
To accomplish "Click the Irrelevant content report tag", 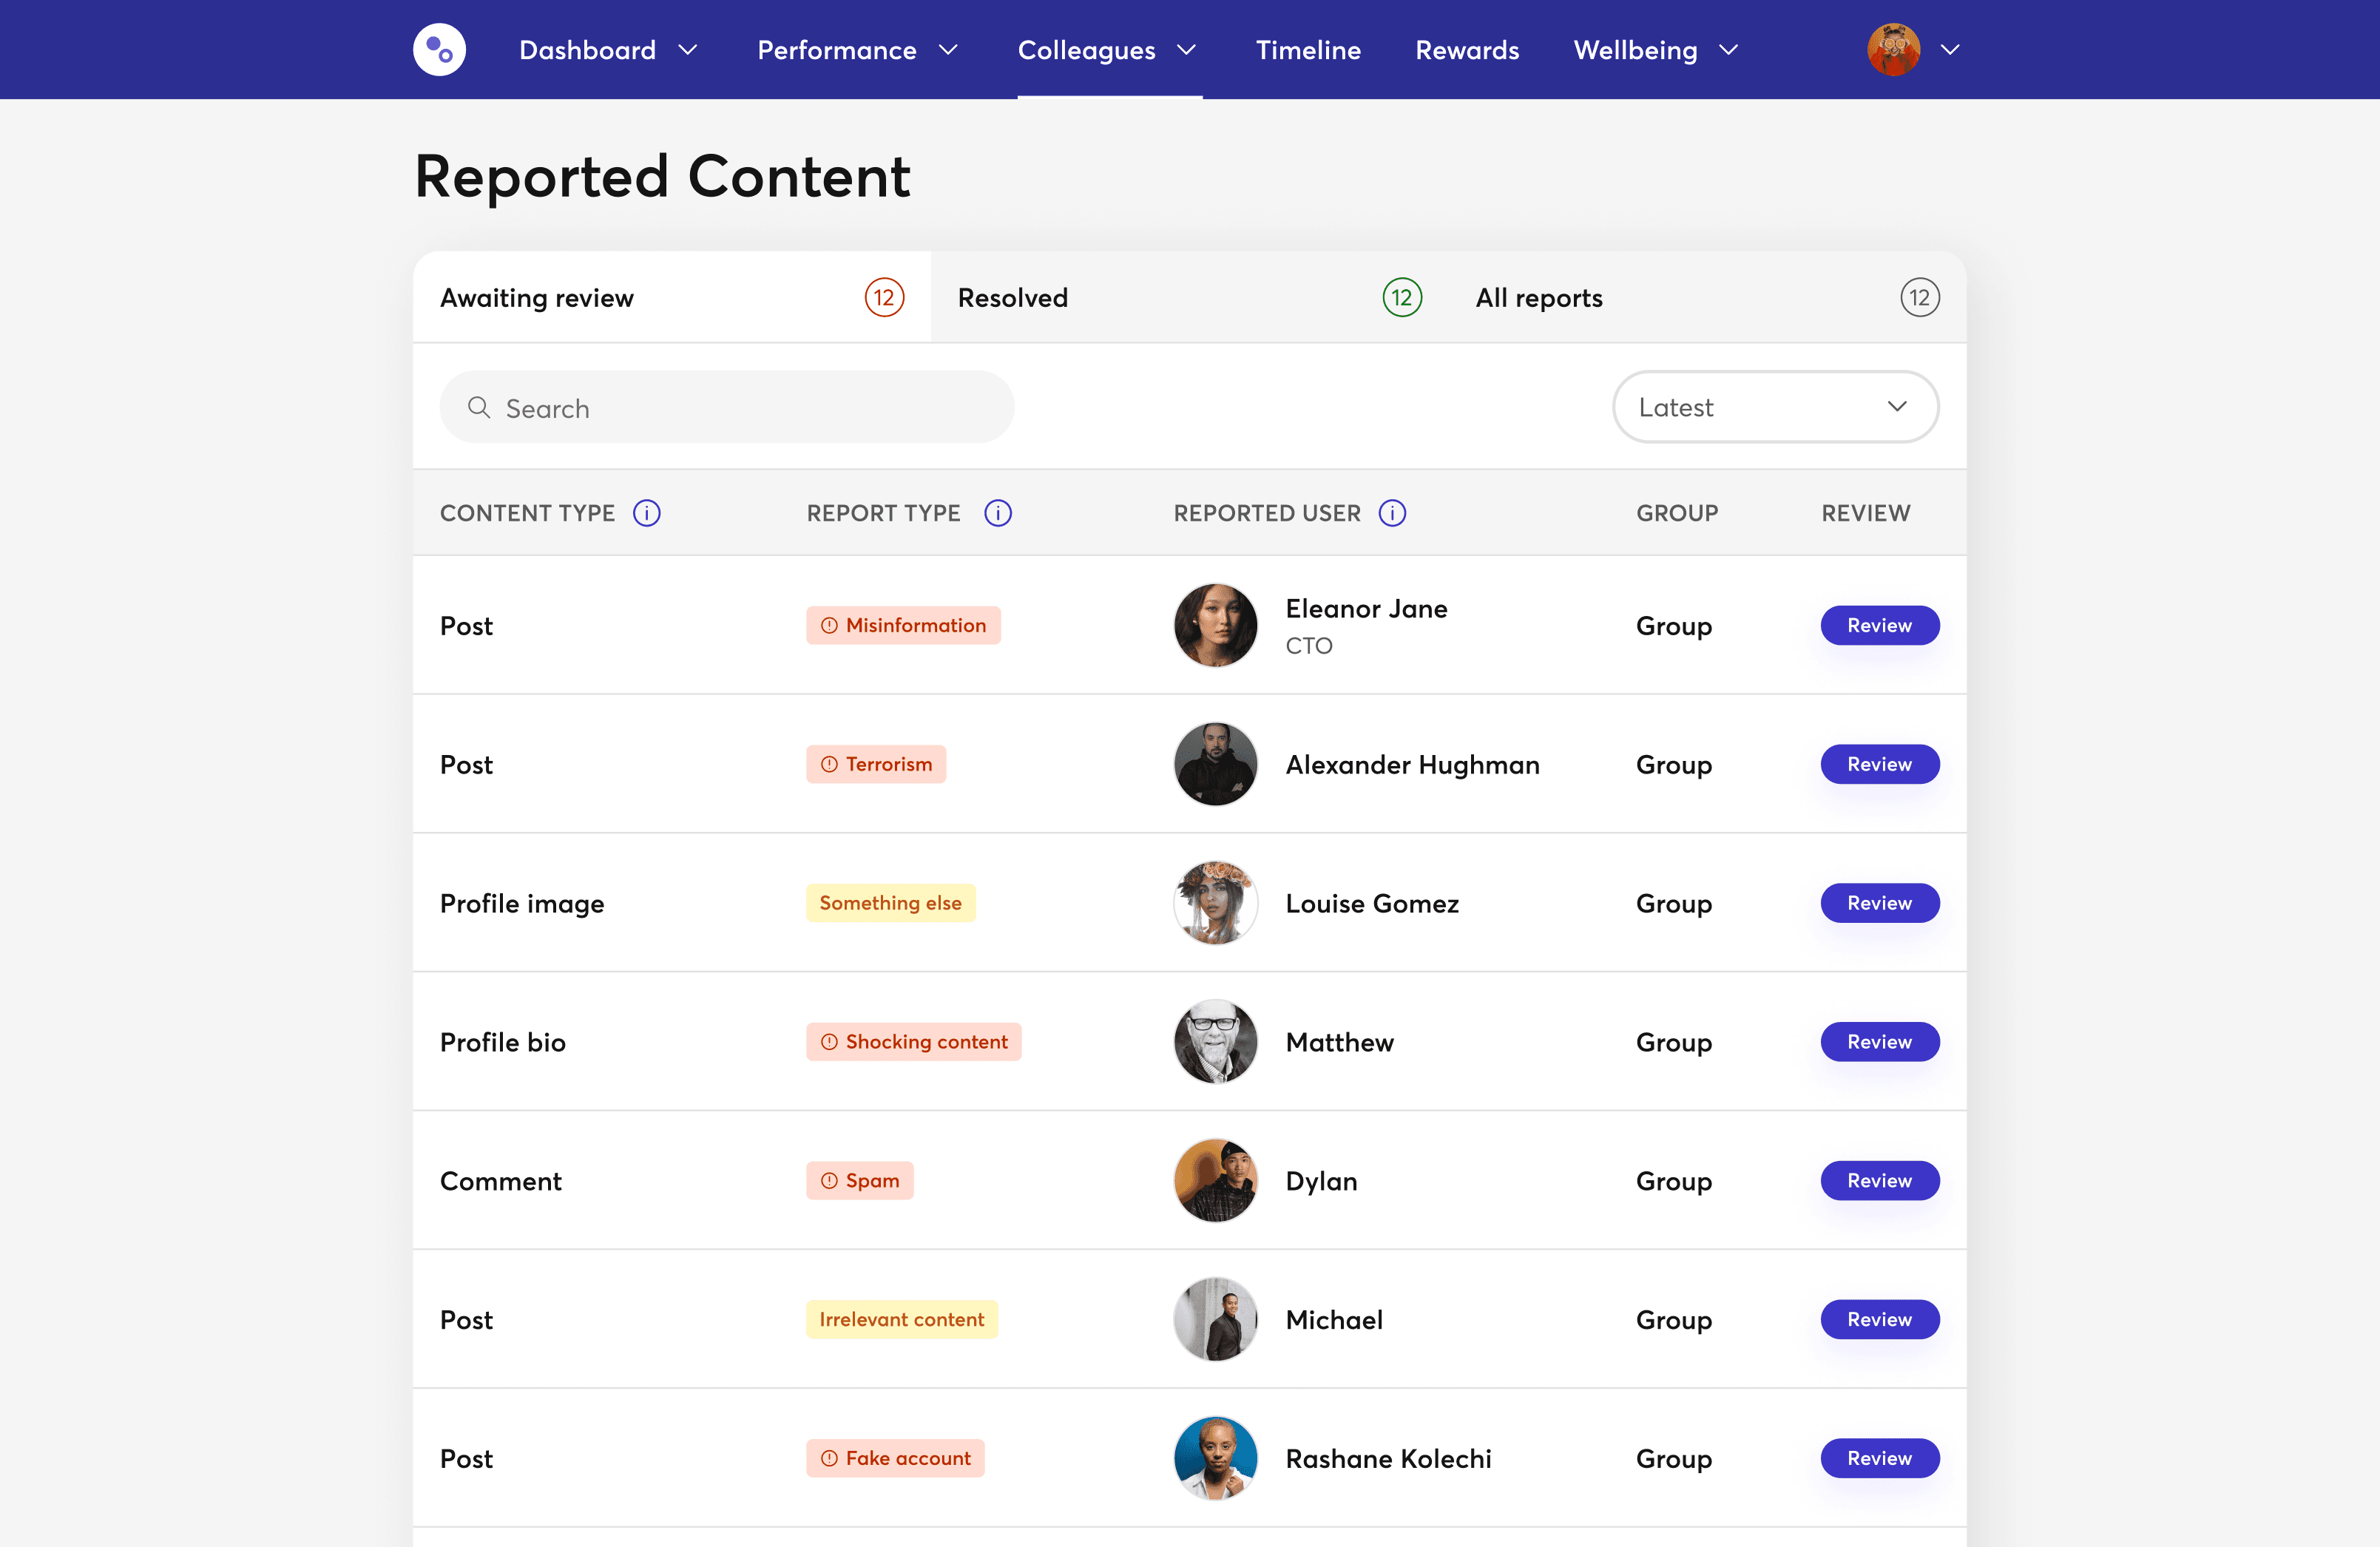I will (x=902, y=1320).
